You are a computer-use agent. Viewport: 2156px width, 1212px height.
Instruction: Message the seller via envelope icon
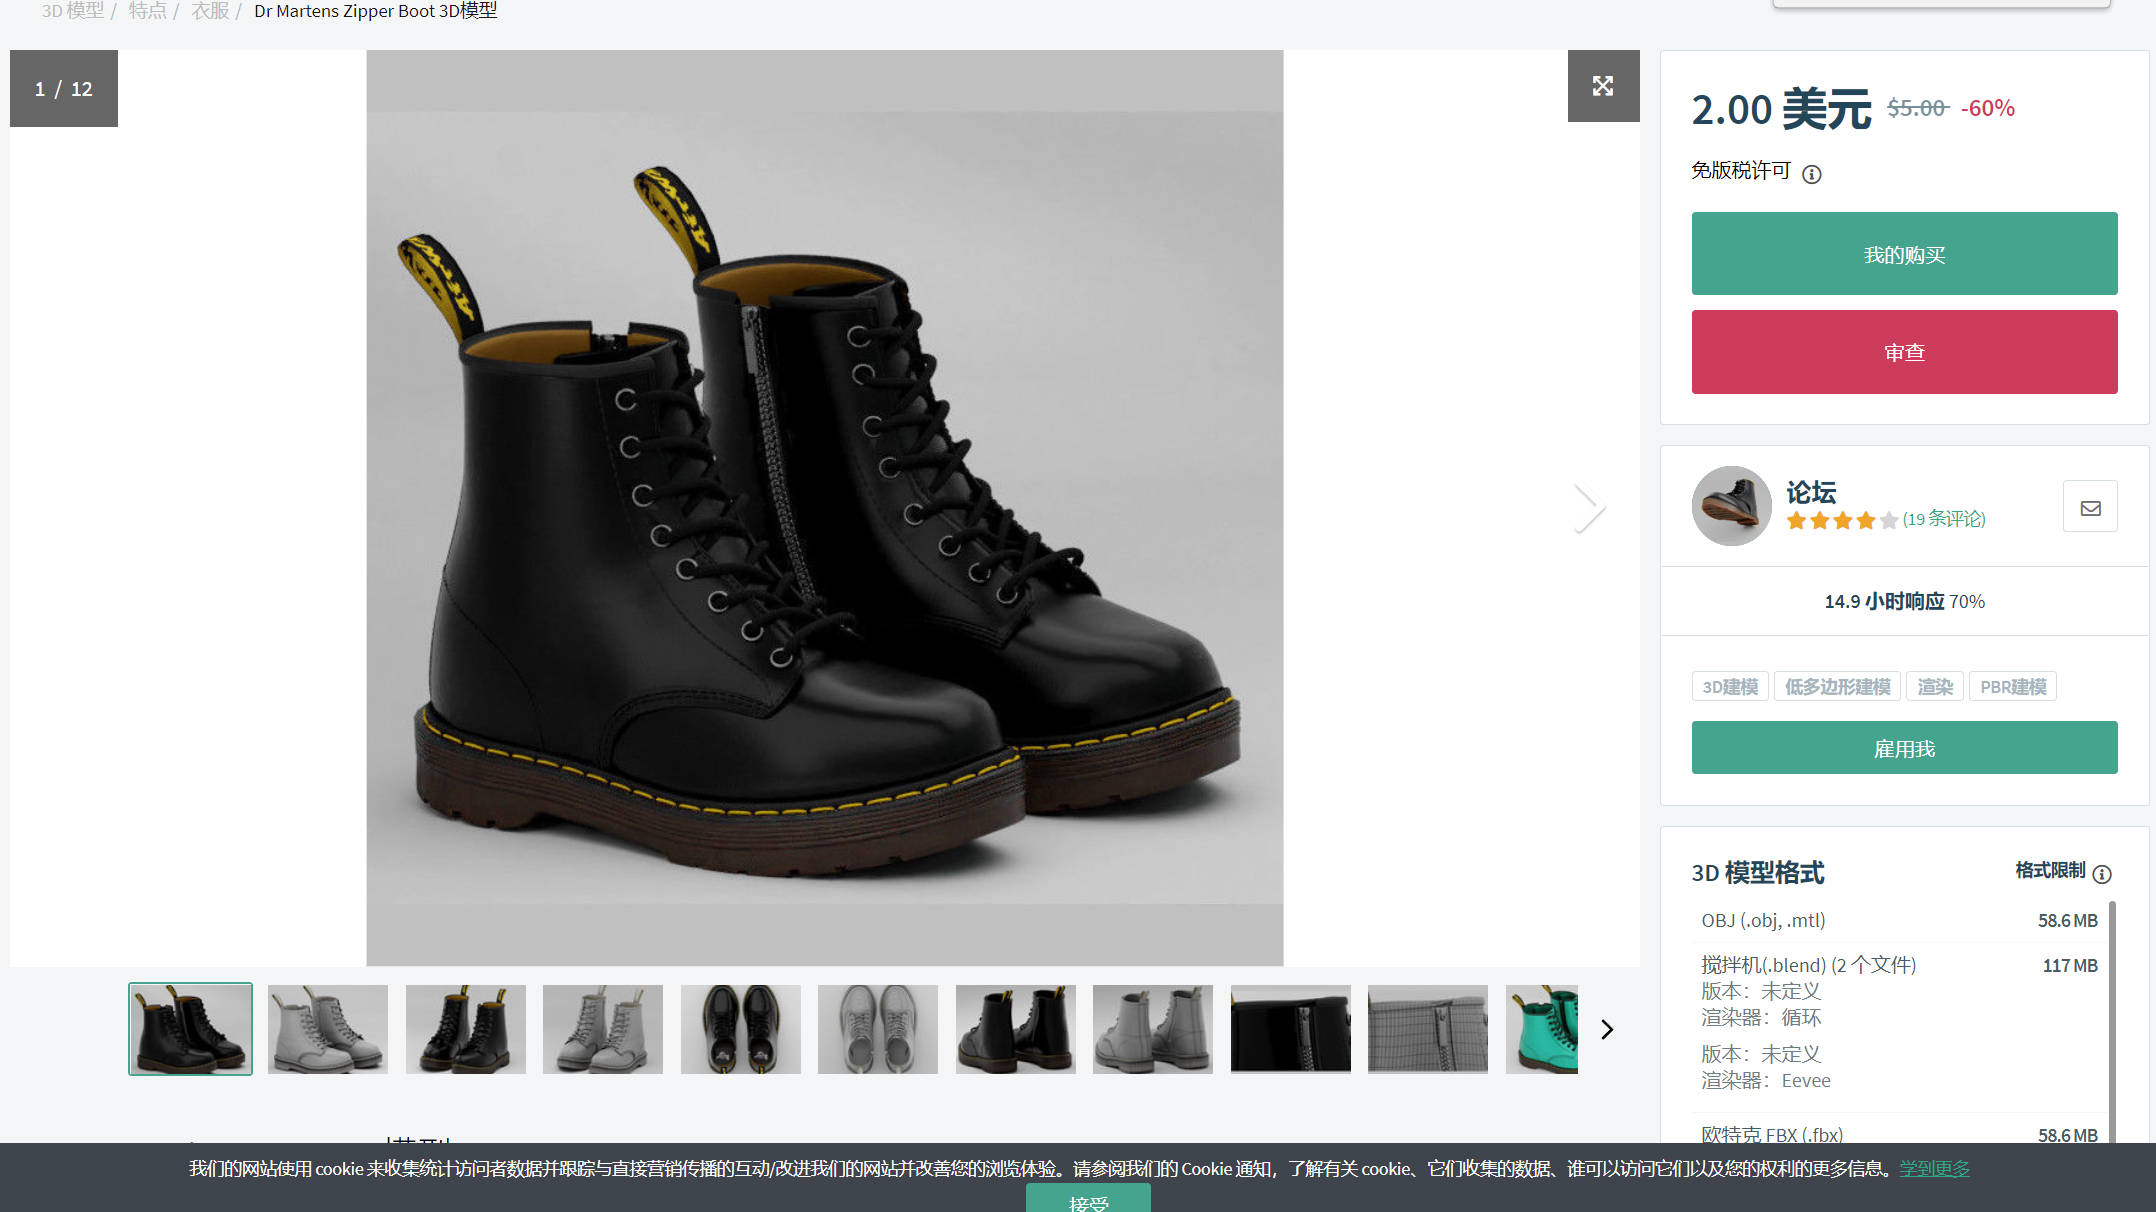click(2090, 507)
